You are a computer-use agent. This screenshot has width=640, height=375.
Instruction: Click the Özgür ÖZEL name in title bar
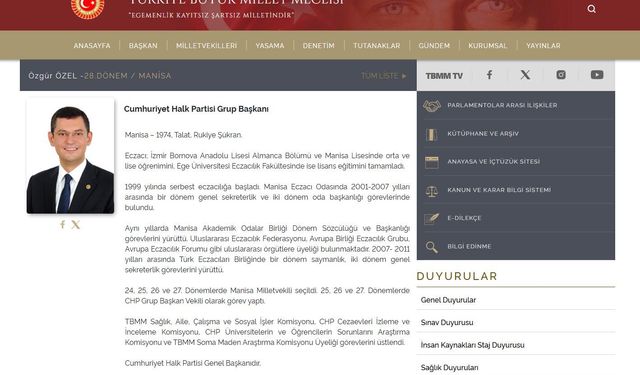point(53,76)
